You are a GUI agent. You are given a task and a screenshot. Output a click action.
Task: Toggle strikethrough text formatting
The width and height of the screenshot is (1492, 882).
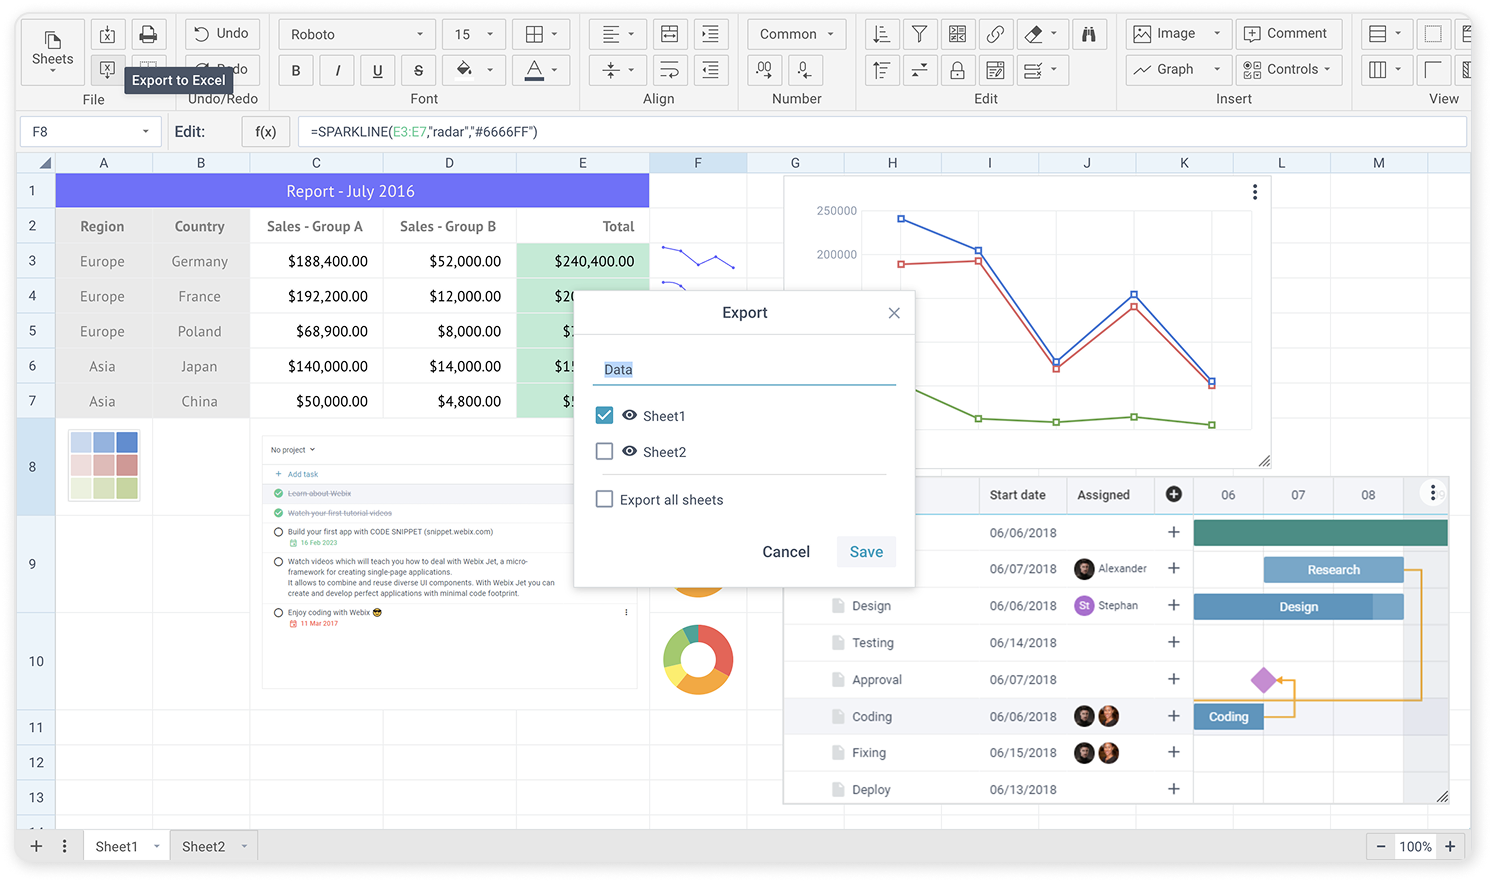coord(418,70)
